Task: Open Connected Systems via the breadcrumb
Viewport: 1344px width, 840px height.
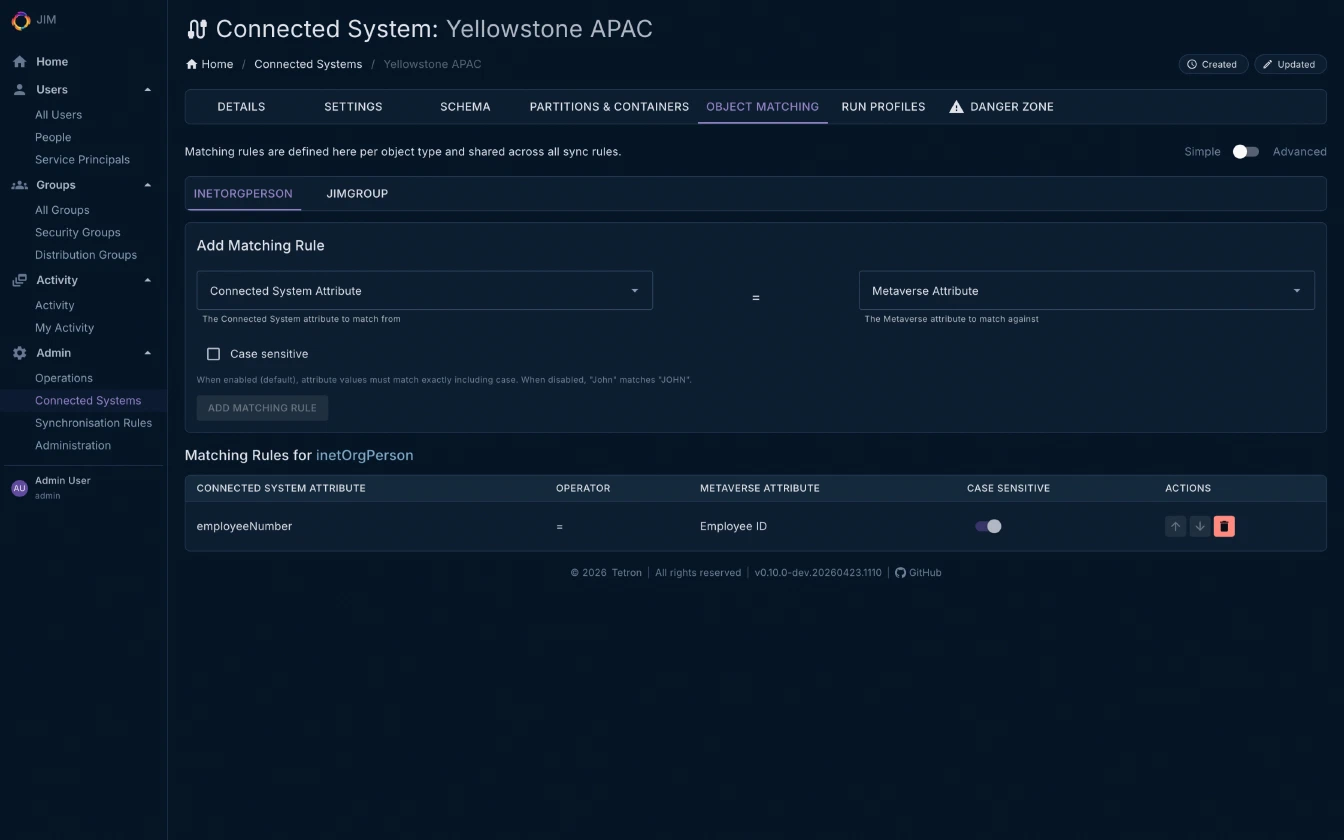Action: 308,63
